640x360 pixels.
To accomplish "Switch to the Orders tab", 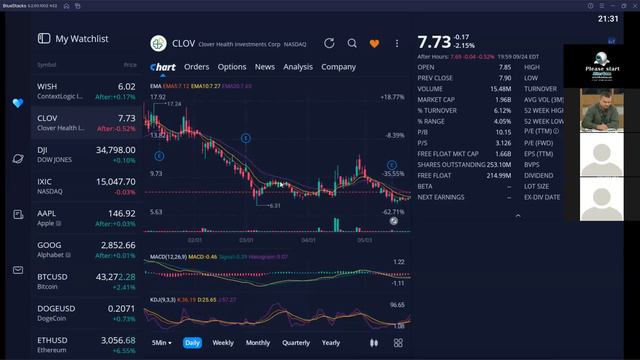I will [196, 67].
